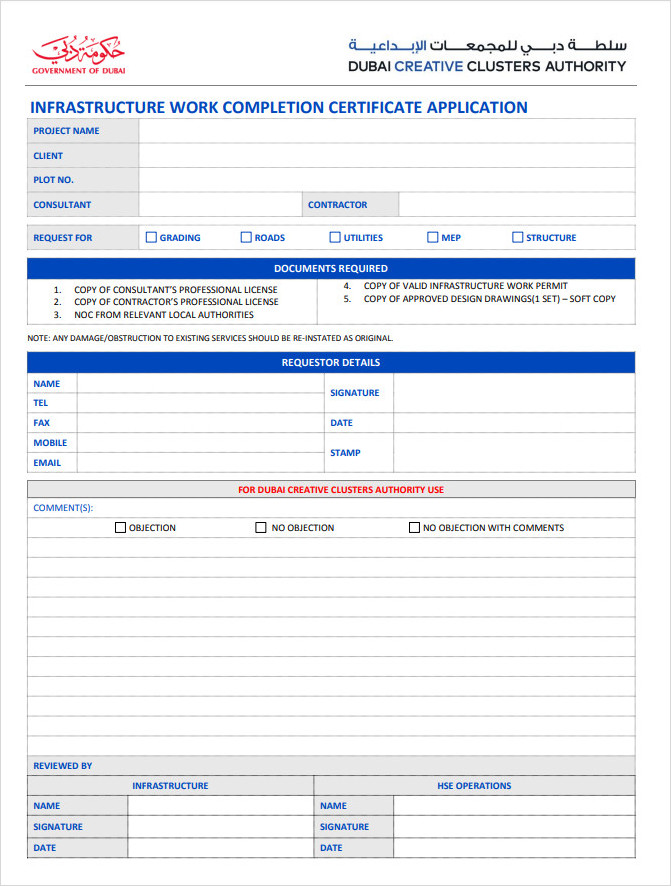Click the form title heading

(x=278, y=107)
